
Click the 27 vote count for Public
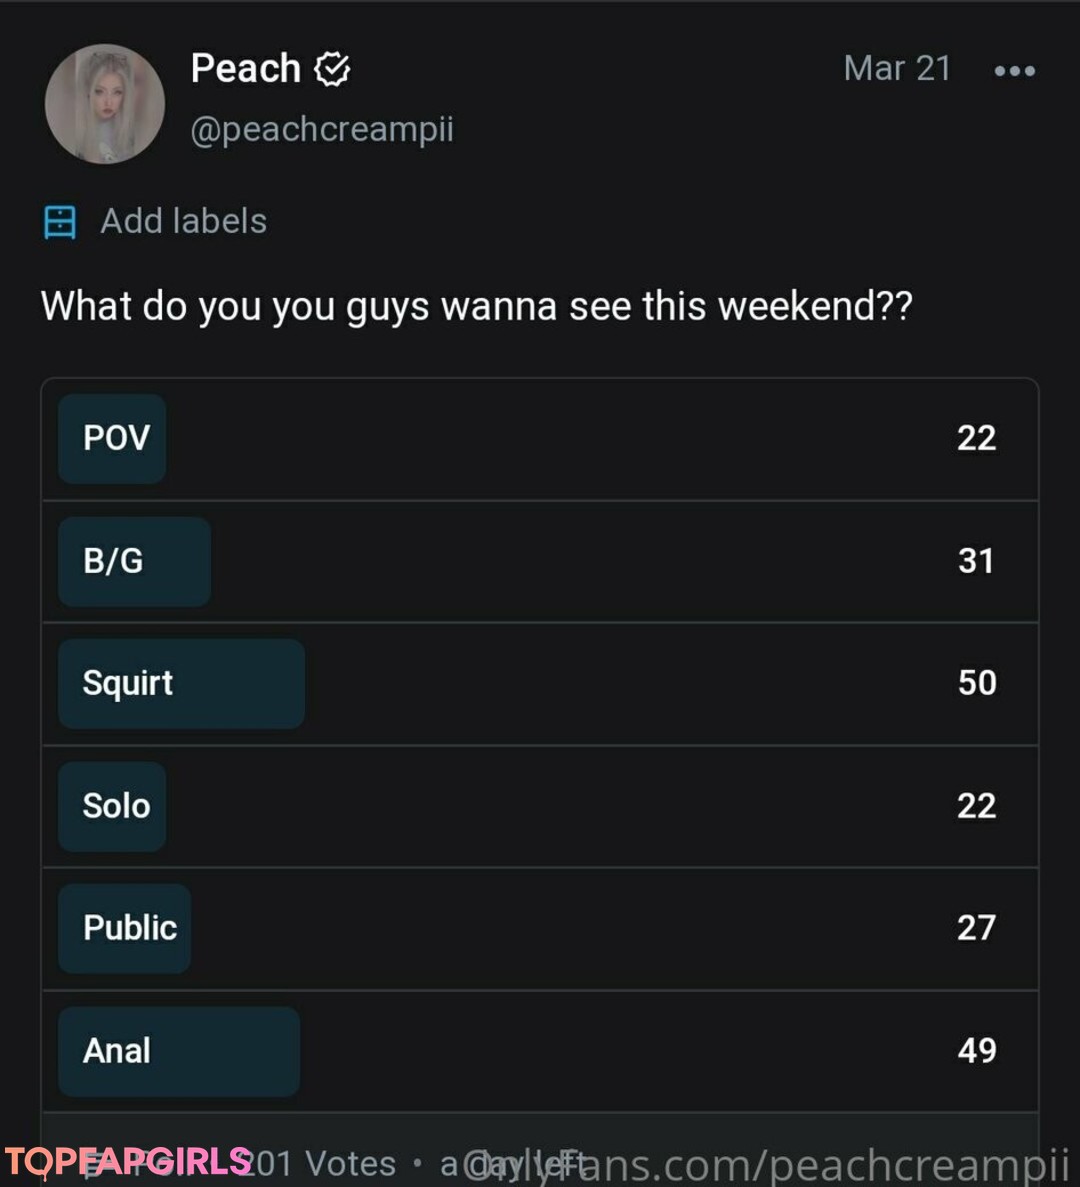[x=977, y=928]
